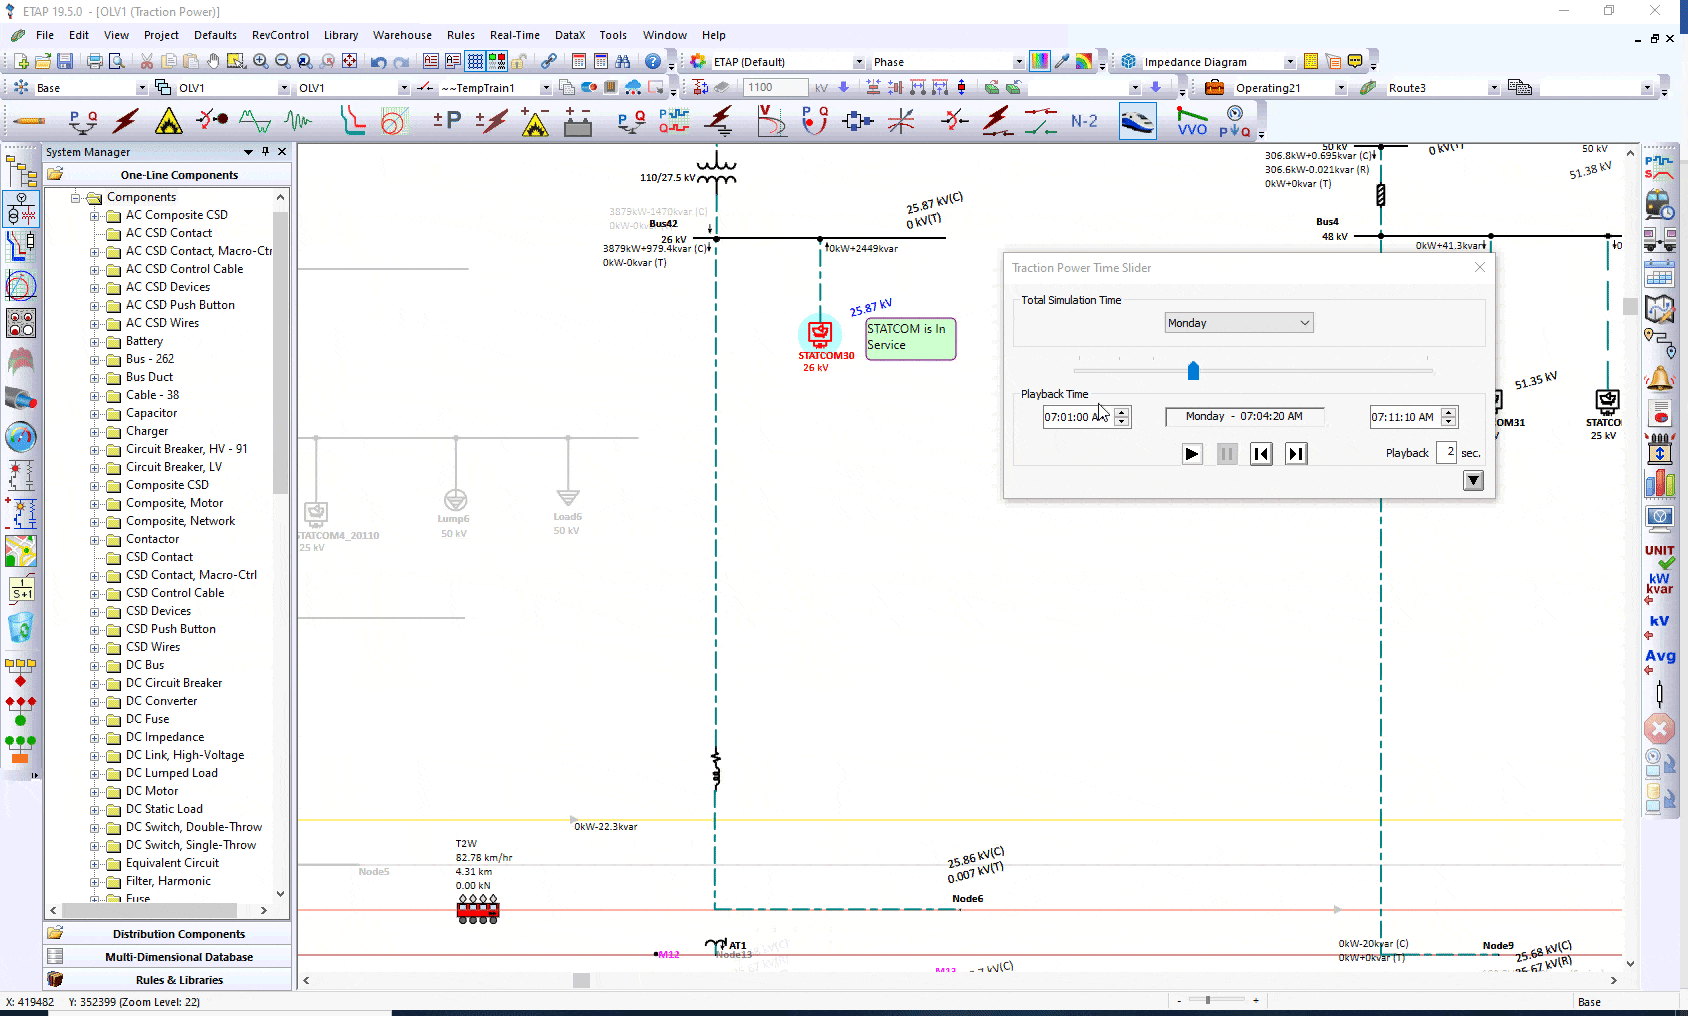Open Help using the question mark icon
The image size is (1688, 1016).
652,60
